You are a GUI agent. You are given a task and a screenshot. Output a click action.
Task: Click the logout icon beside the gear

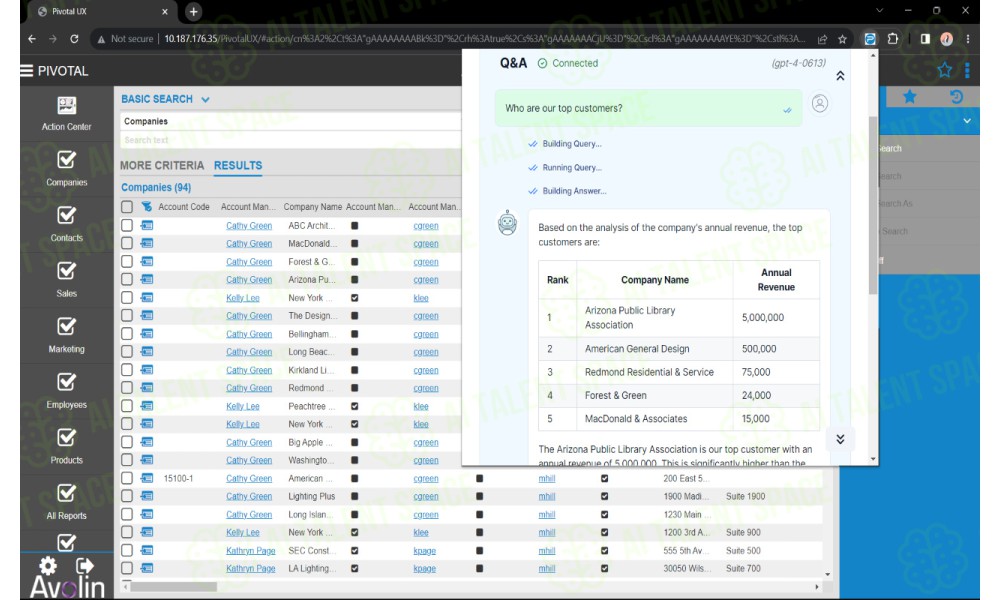click(x=85, y=566)
